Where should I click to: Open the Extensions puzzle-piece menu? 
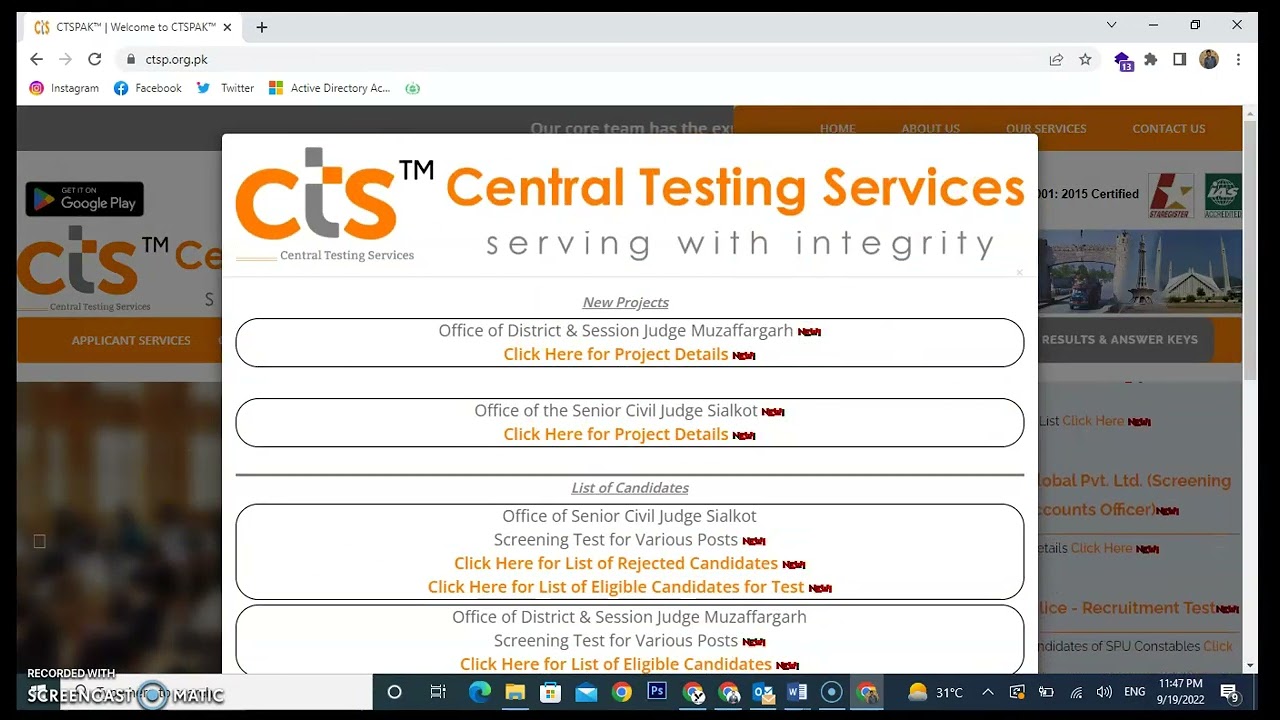(x=1151, y=59)
